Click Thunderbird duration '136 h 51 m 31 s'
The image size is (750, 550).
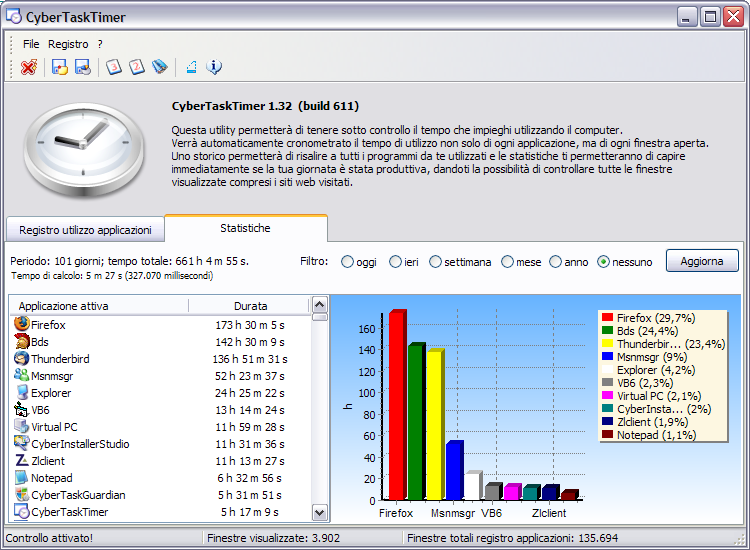click(x=250, y=359)
